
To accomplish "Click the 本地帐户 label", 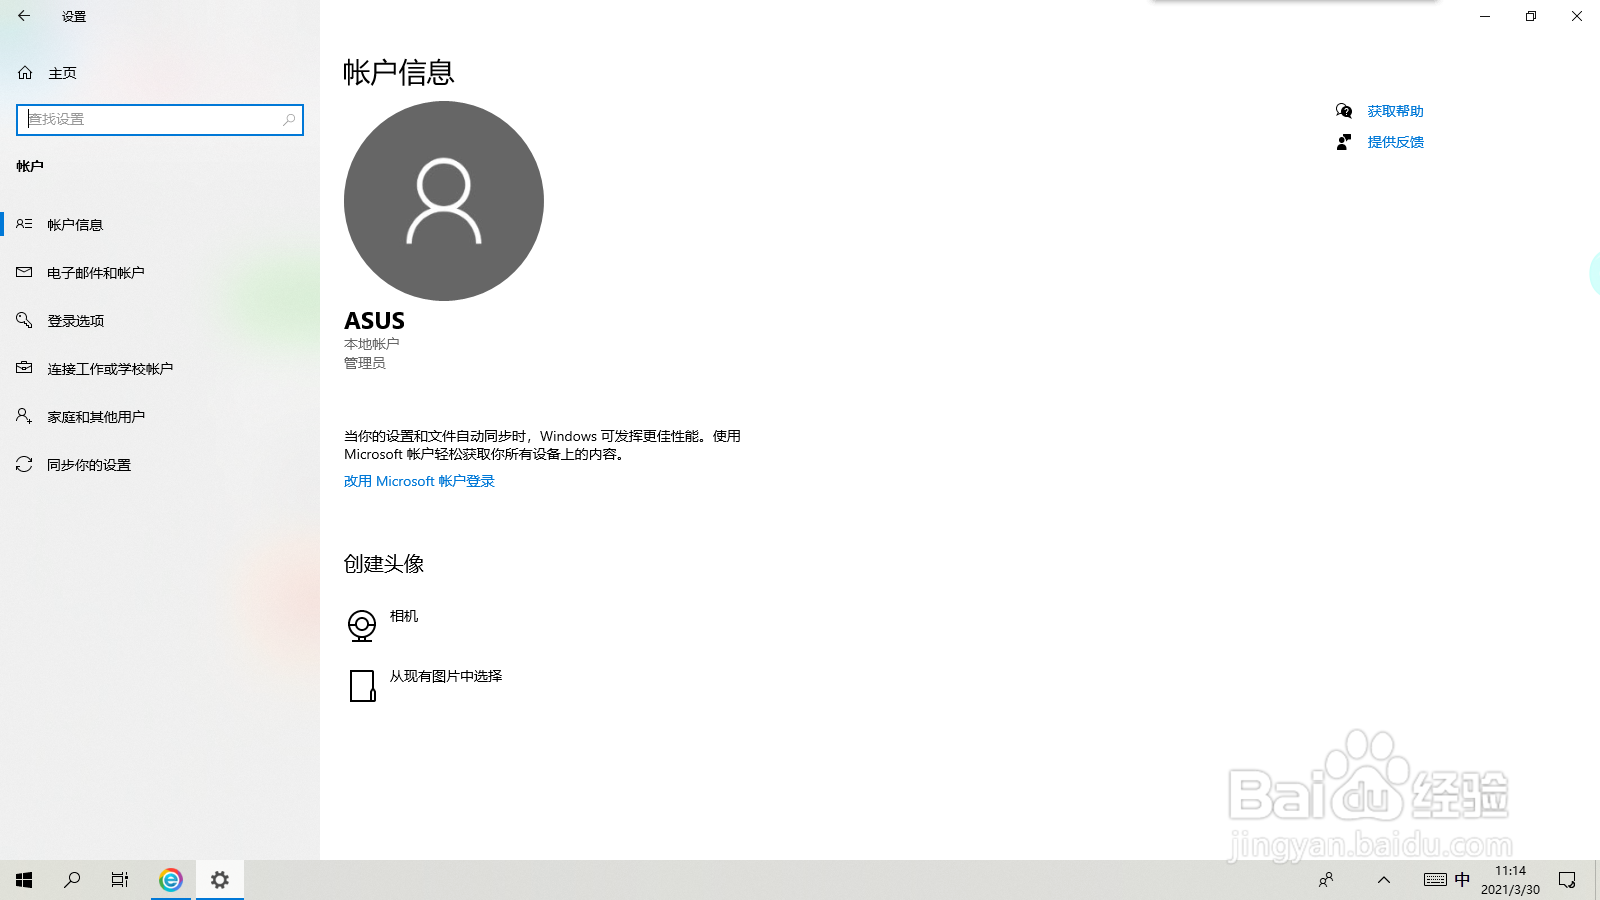I will [371, 344].
